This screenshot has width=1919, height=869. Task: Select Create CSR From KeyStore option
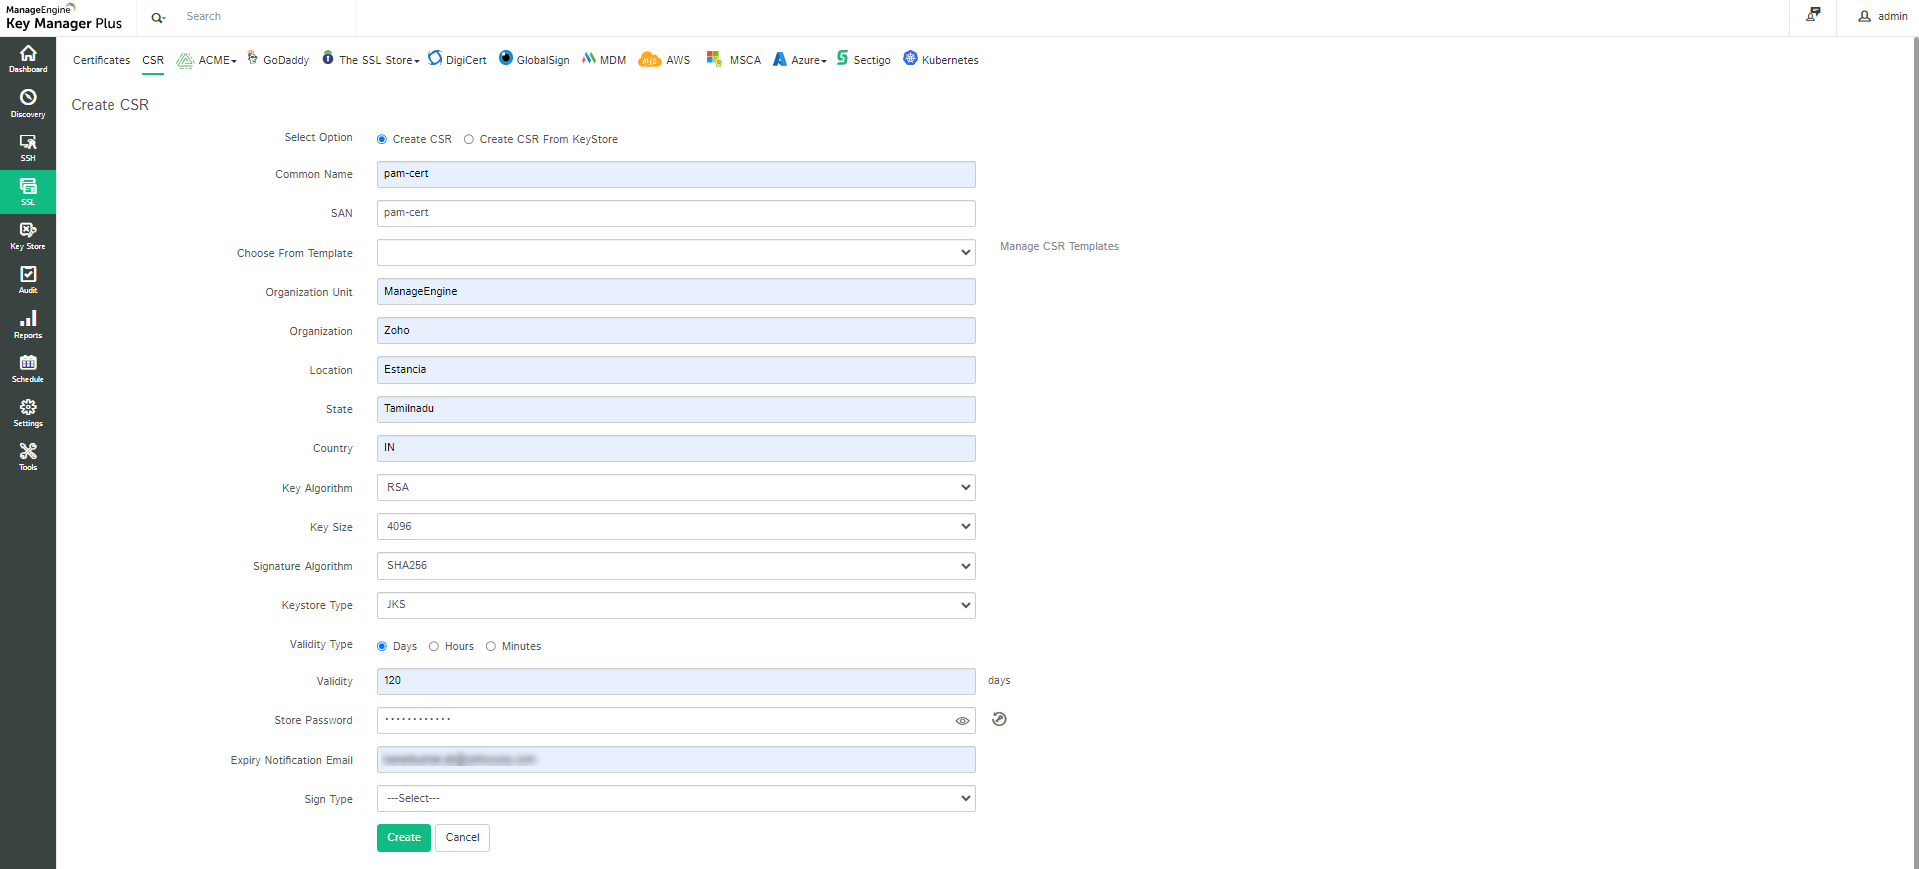pyautogui.click(x=469, y=140)
